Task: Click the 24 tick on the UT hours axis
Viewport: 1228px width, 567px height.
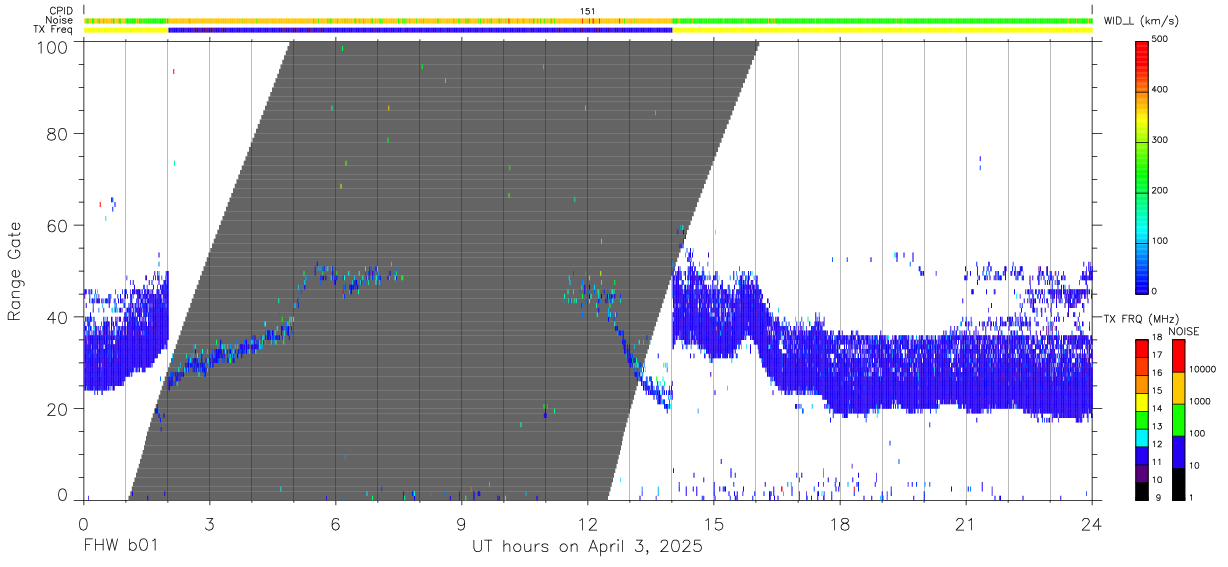Action: point(1092,523)
